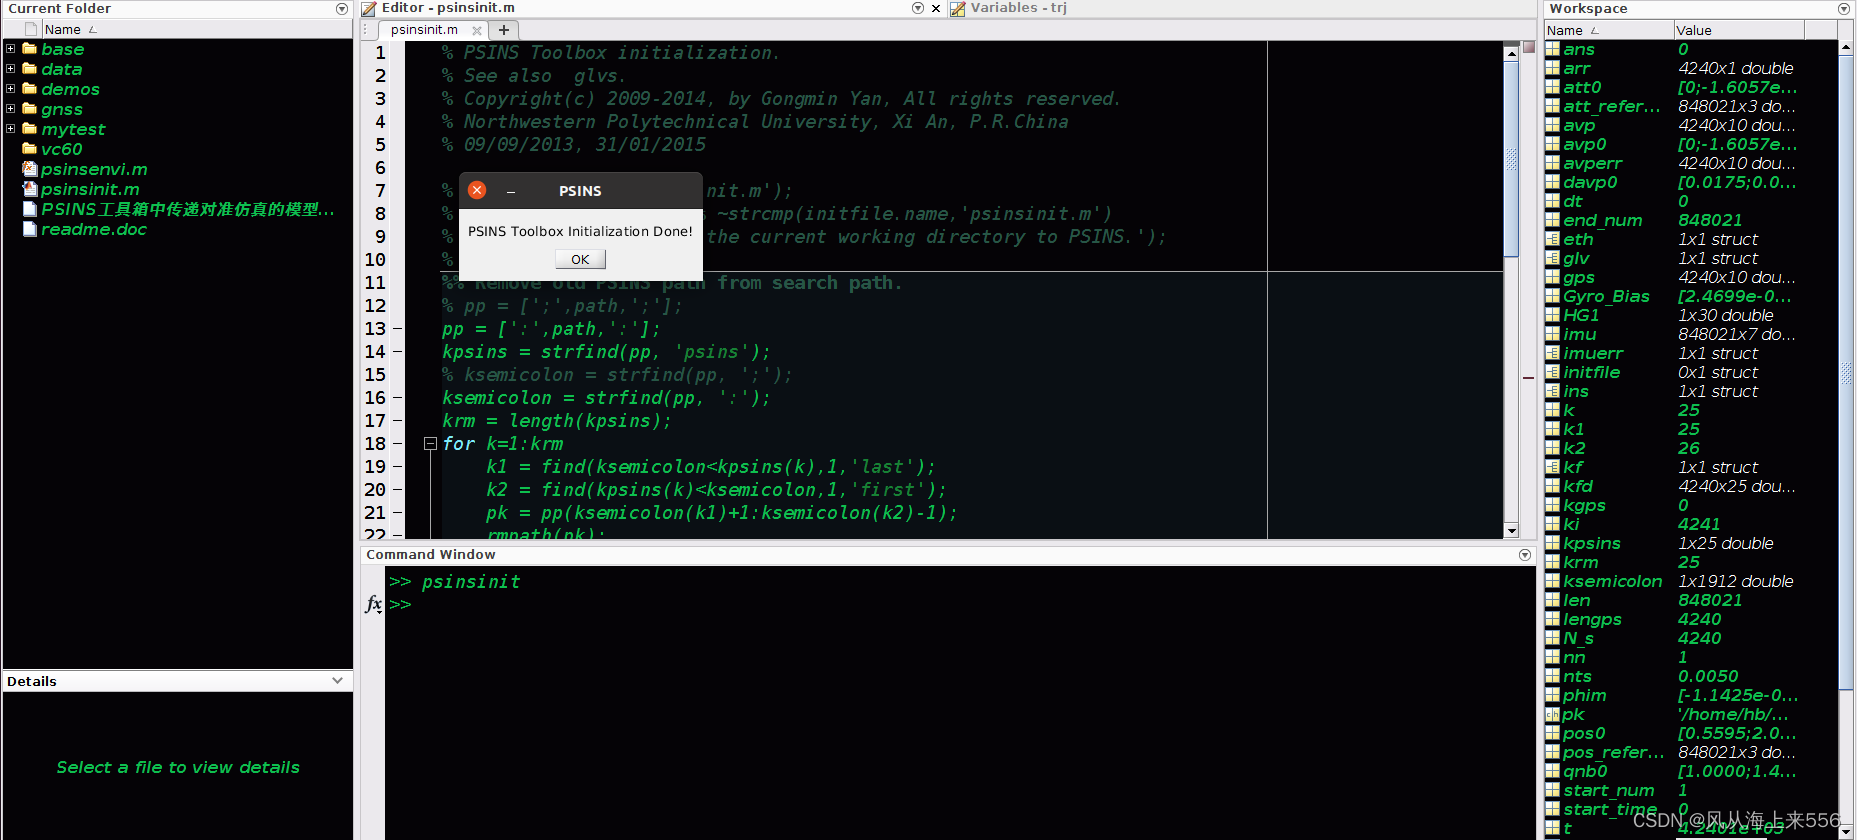Expand the demos folder

tap(10, 88)
